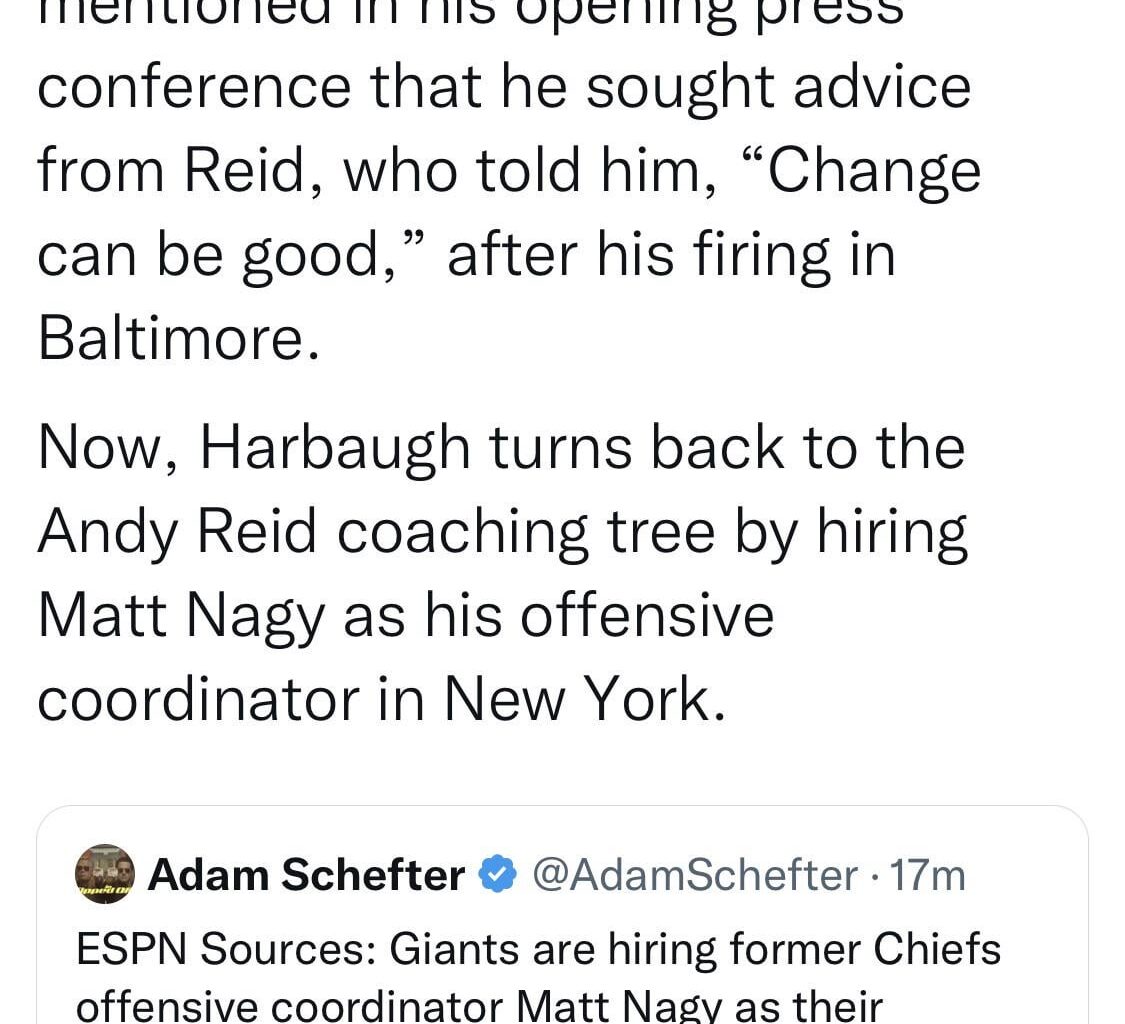1125x1024 pixels.
Task: Click the second paragraph starting with Now
Action: (500, 530)
